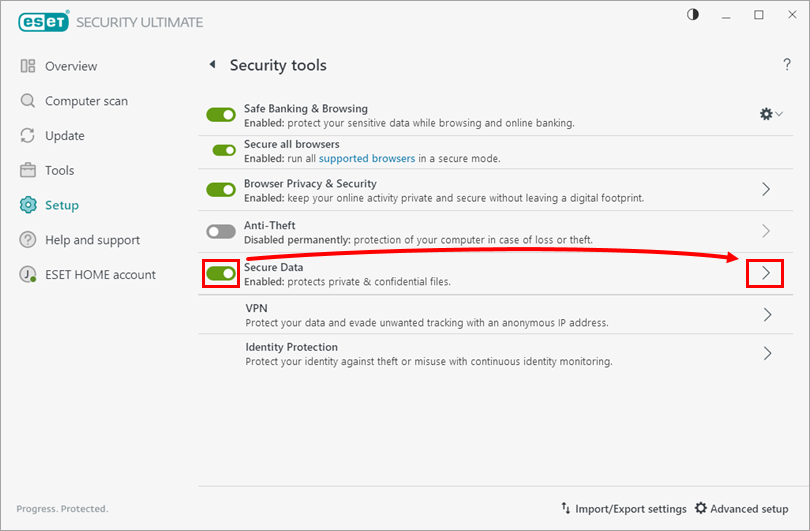Click the Import/Export settings arrows icon
The width and height of the screenshot is (810, 531).
click(566, 509)
